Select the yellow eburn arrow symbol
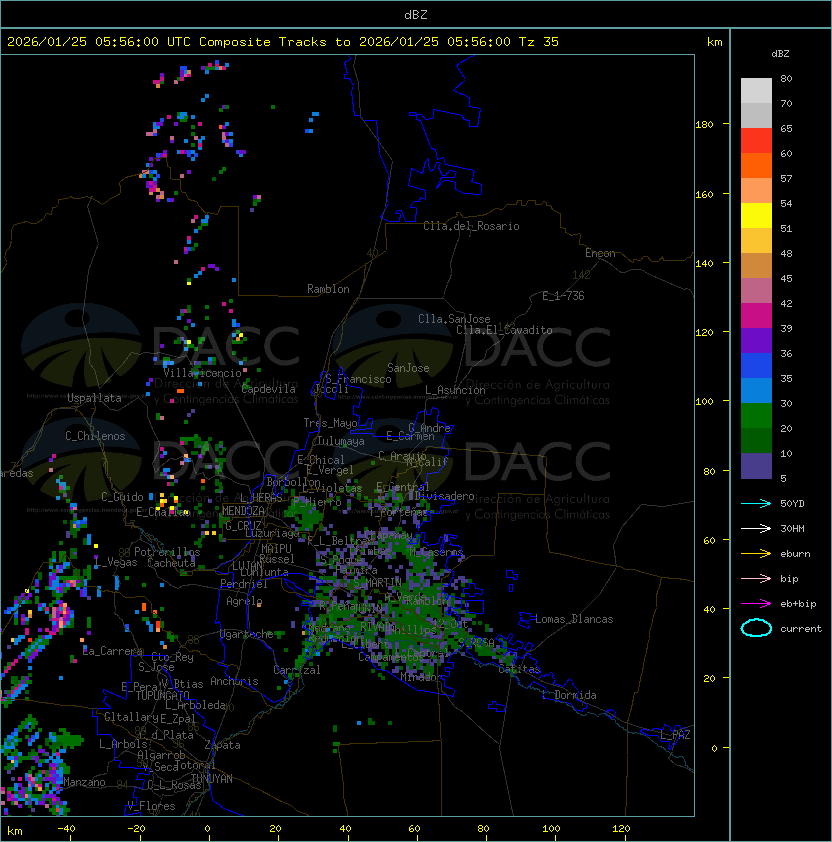The height and width of the screenshot is (842, 832). point(756,554)
